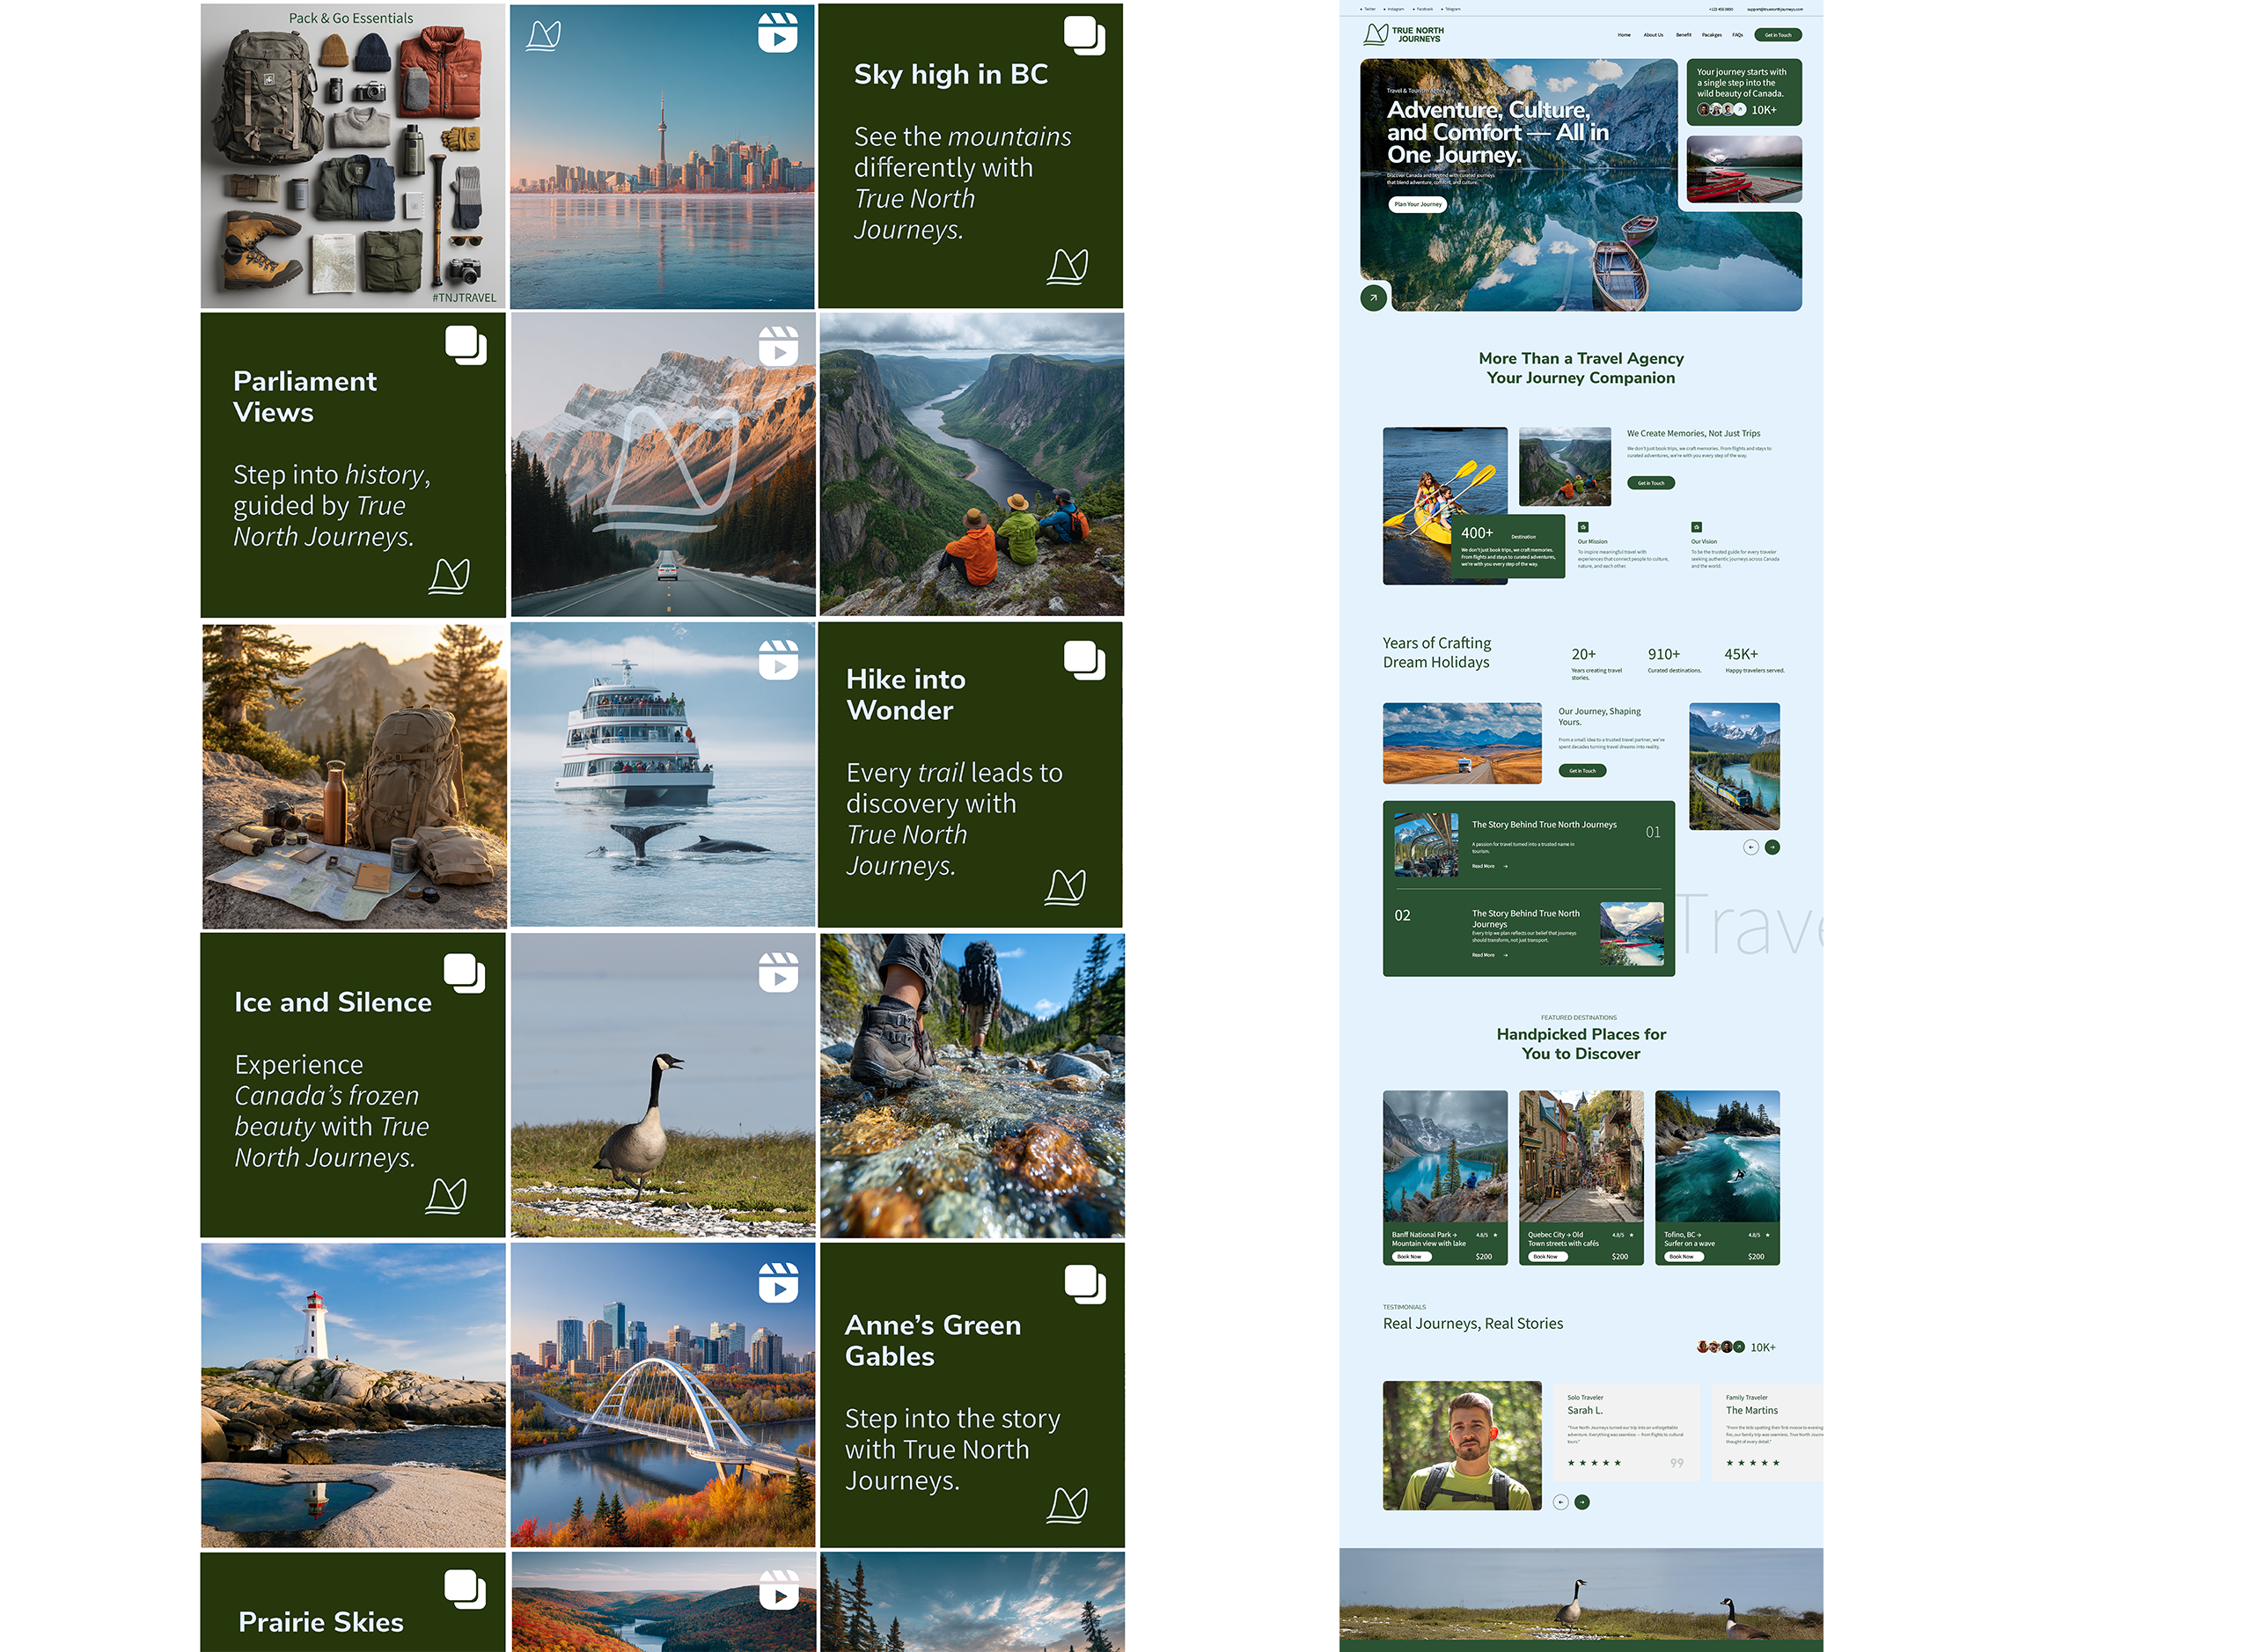The height and width of the screenshot is (1652, 2253).
Task: Open the FAQs menu item
Action: coord(1738,35)
